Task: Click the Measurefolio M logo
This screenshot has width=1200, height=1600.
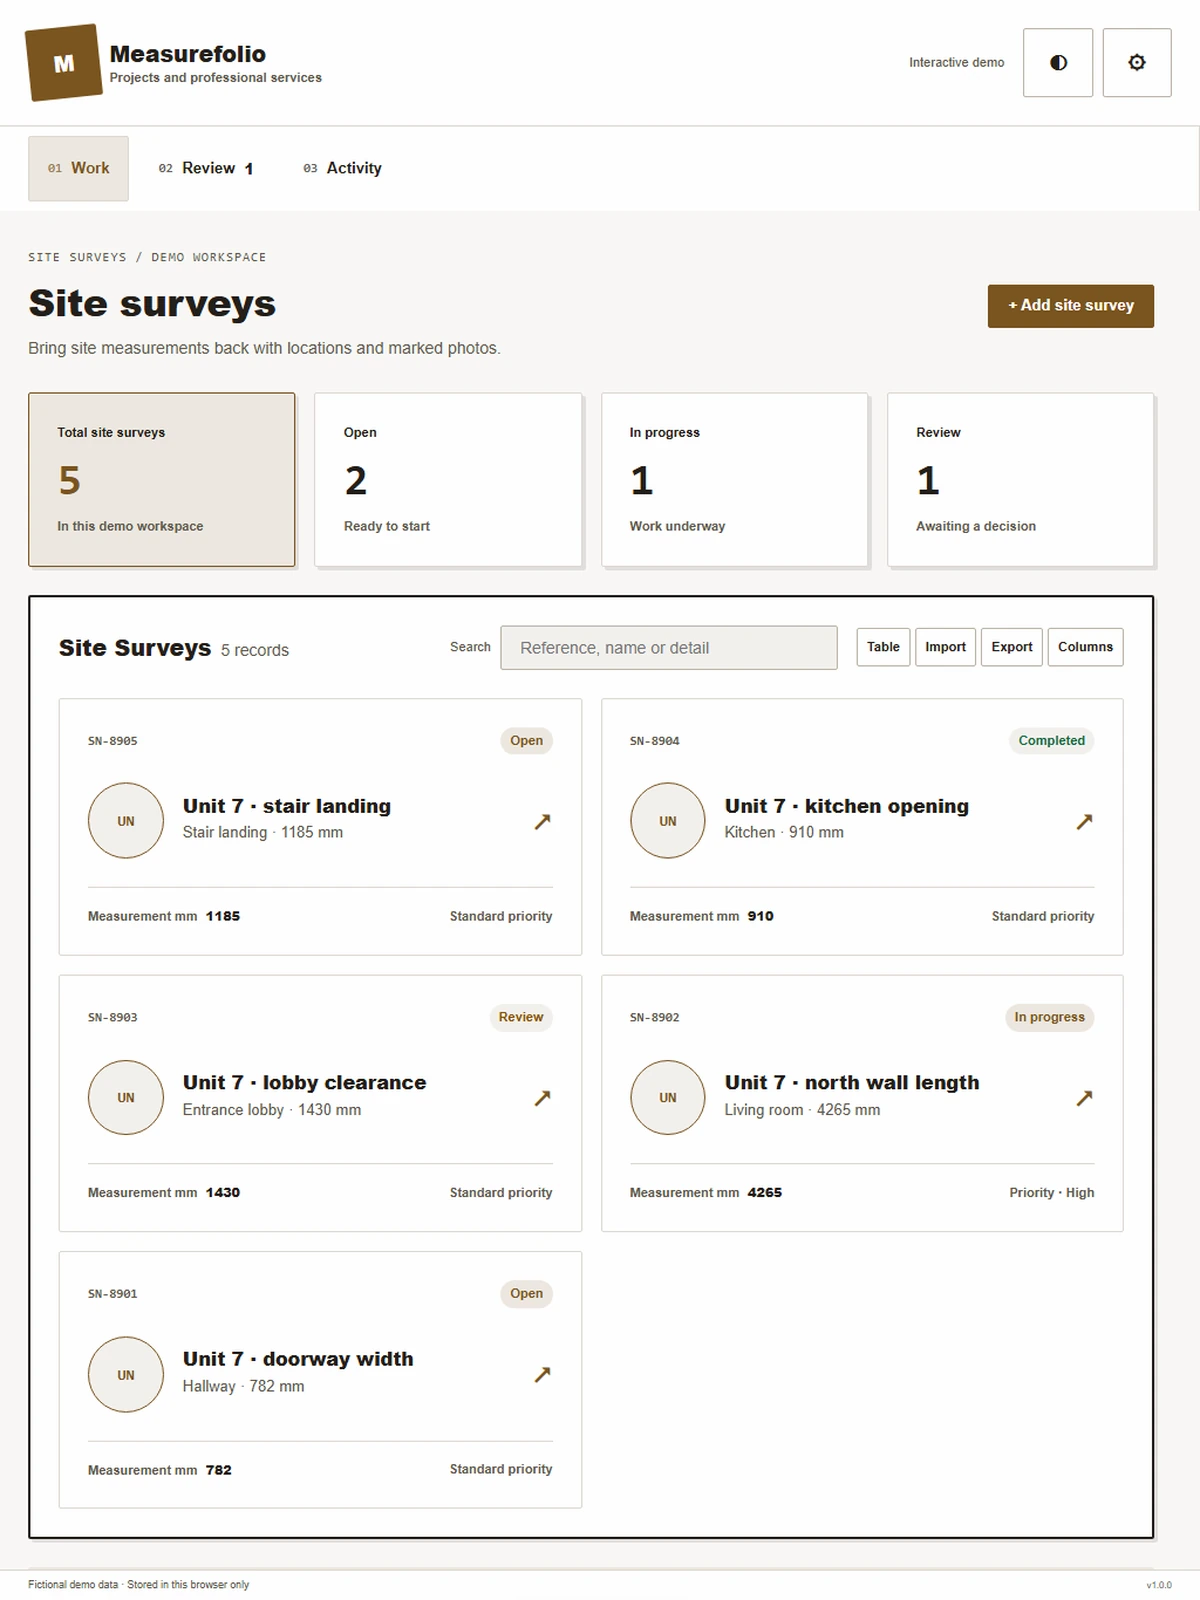Action: (x=64, y=63)
